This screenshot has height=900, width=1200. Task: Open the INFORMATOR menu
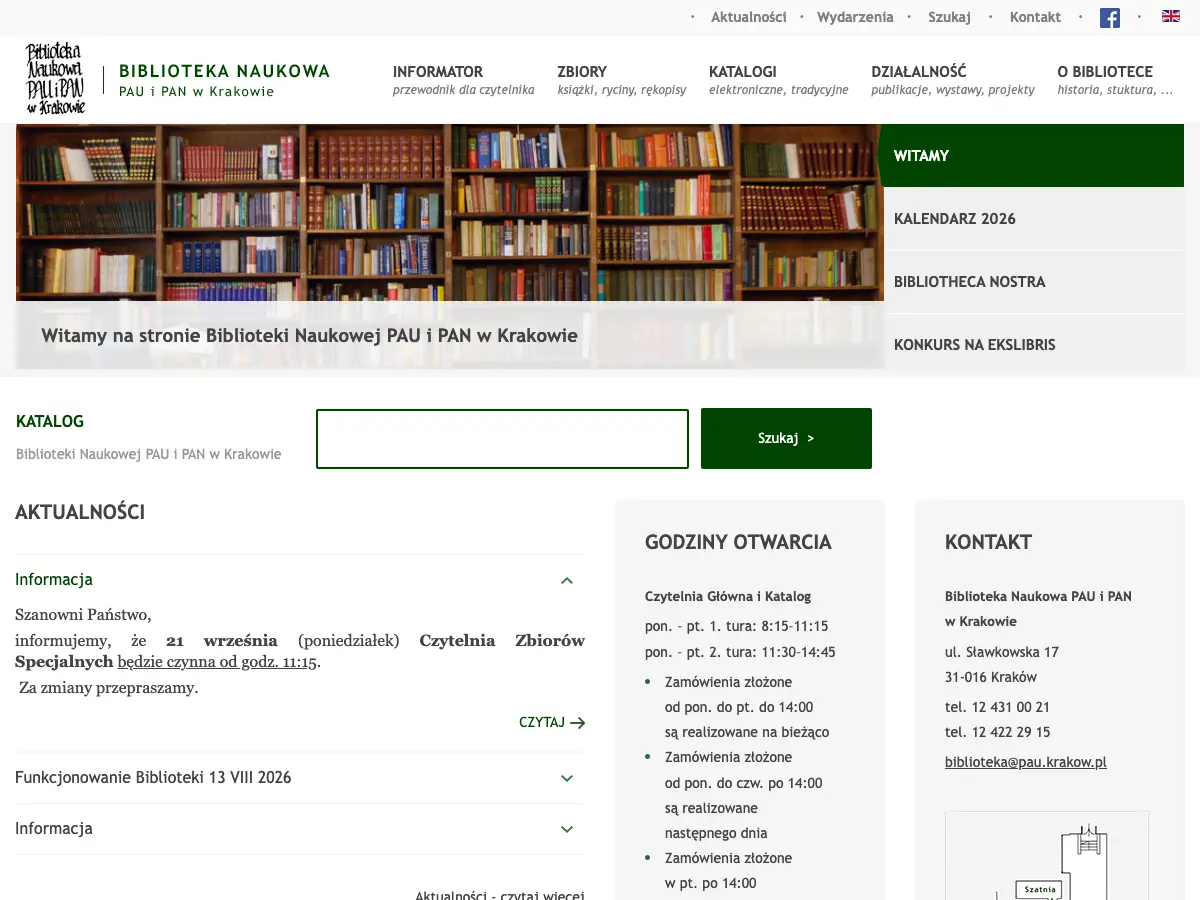tap(463, 80)
